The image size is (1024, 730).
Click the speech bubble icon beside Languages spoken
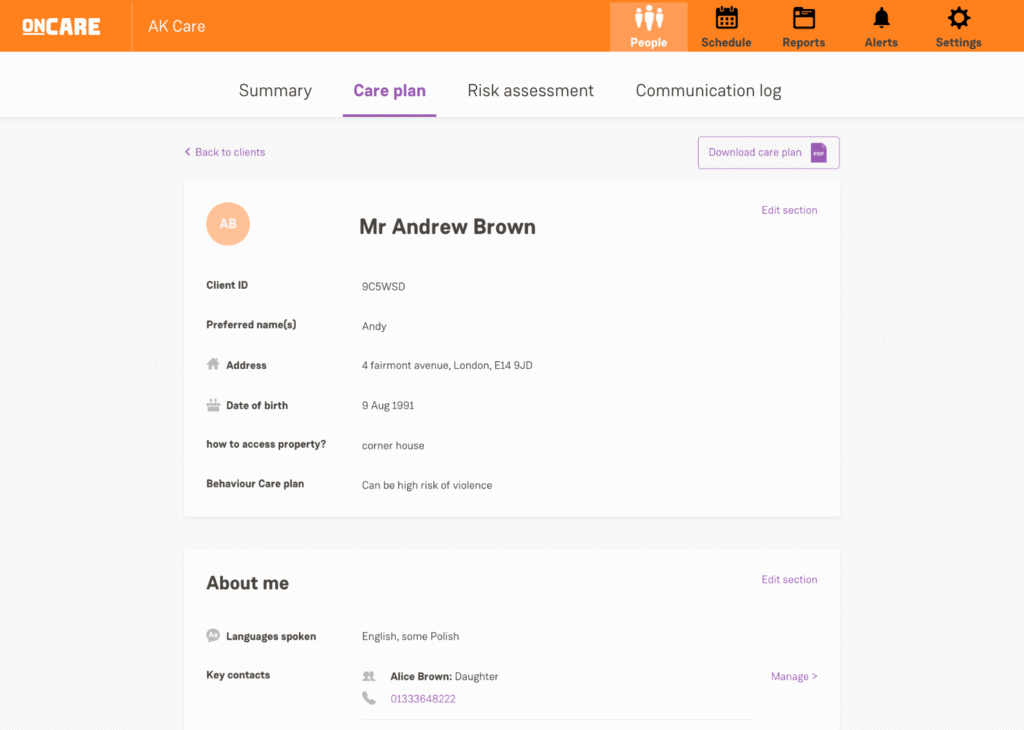point(213,635)
